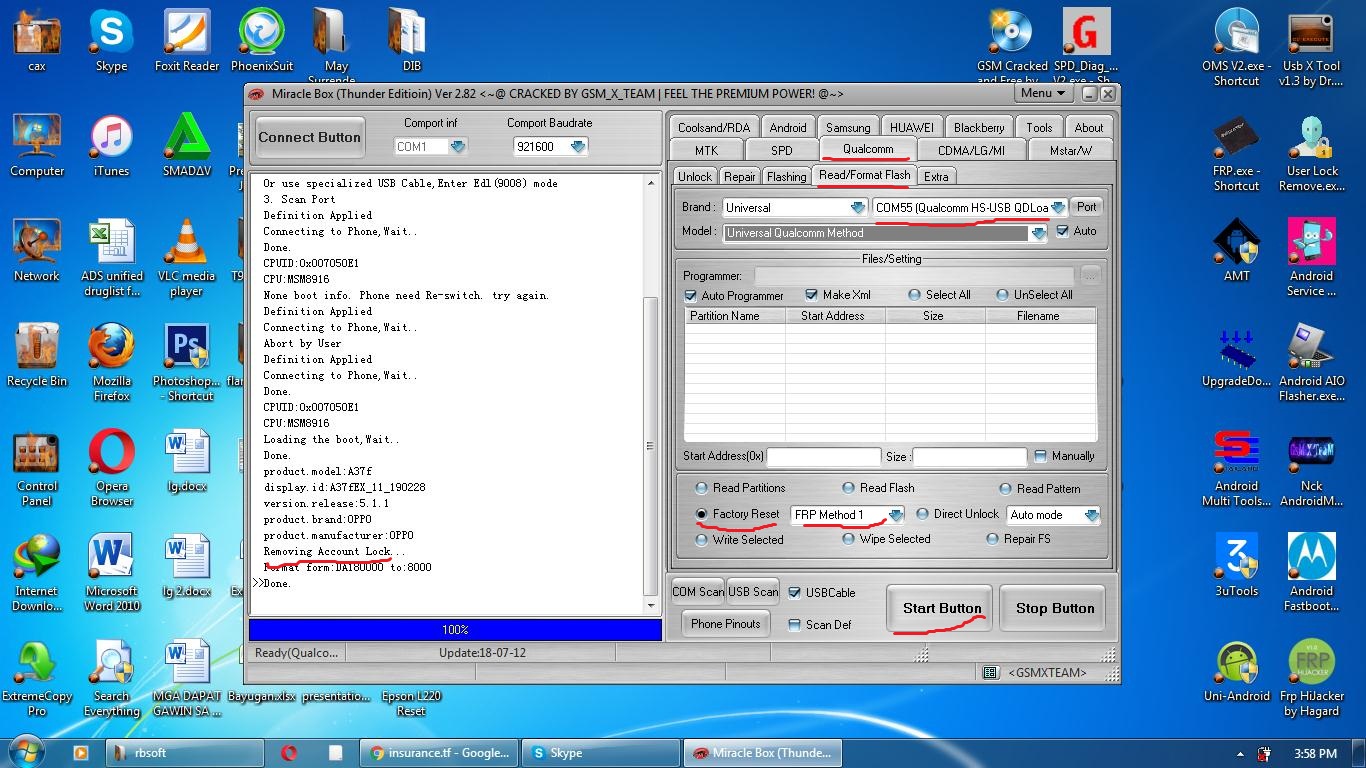Open Control Panel desktop icon
The height and width of the screenshot is (768, 1366).
click(x=37, y=468)
